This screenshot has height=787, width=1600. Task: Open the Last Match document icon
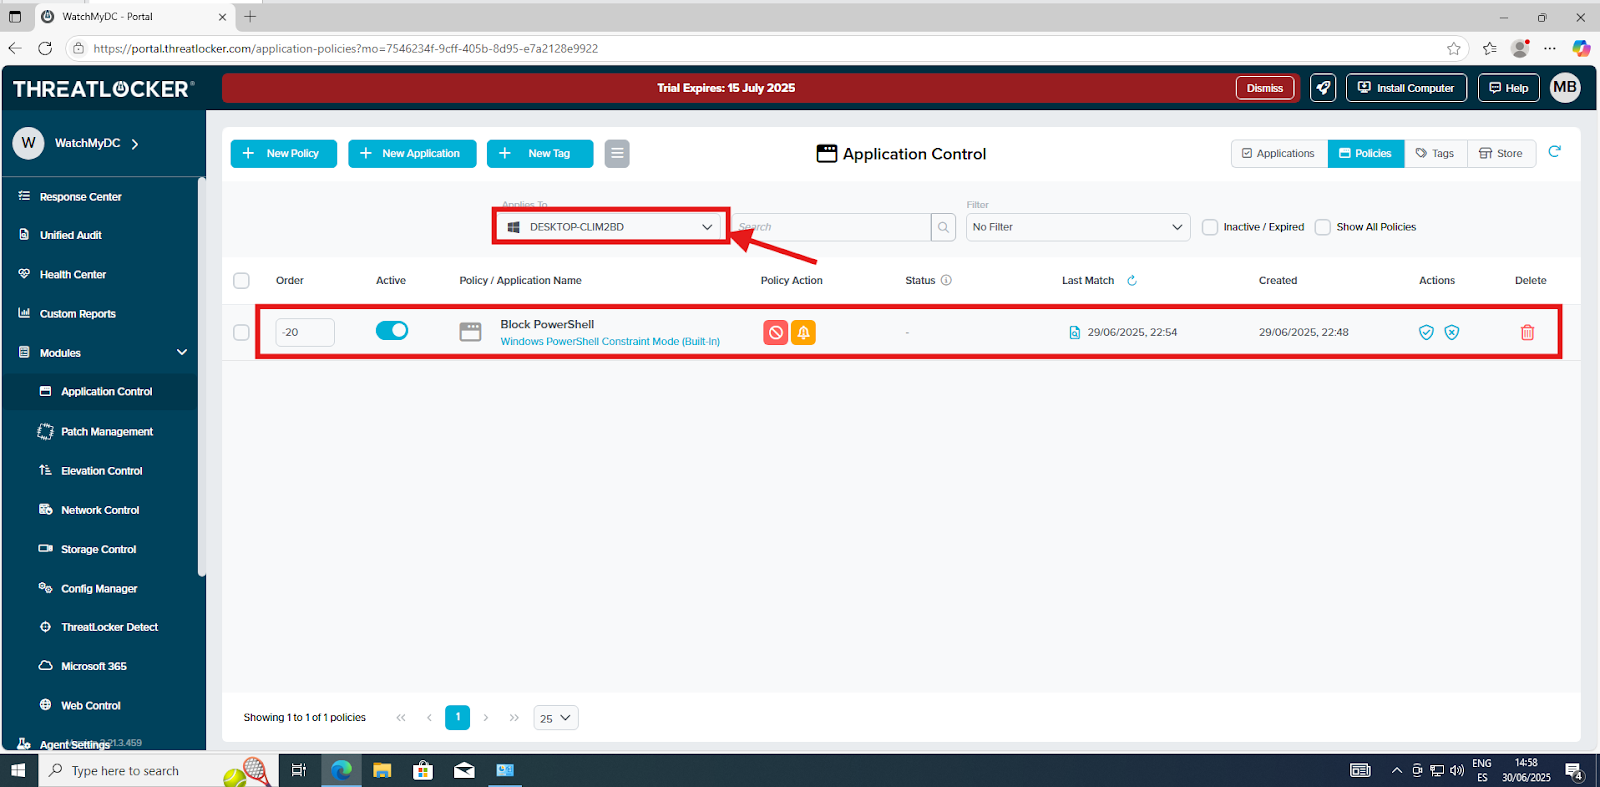pyautogui.click(x=1075, y=332)
